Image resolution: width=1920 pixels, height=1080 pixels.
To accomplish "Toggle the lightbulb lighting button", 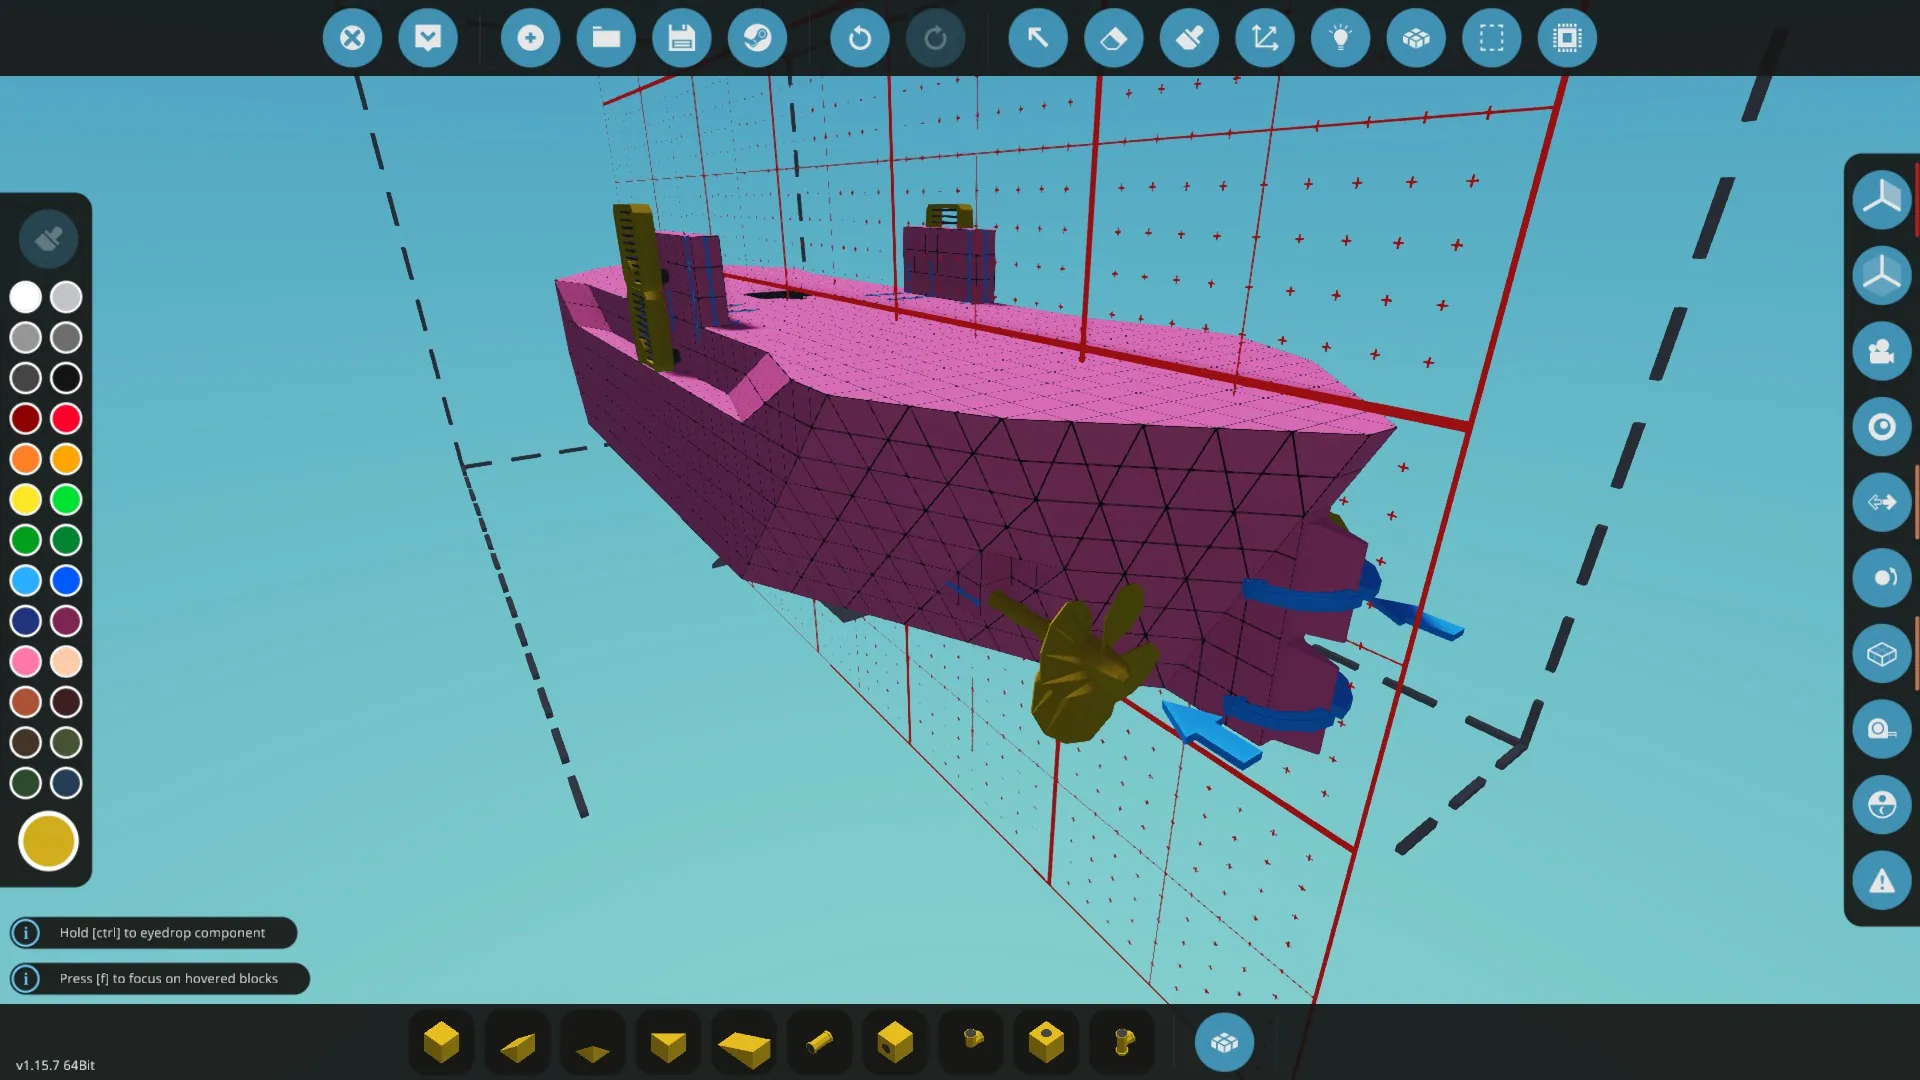I will (1340, 38).
